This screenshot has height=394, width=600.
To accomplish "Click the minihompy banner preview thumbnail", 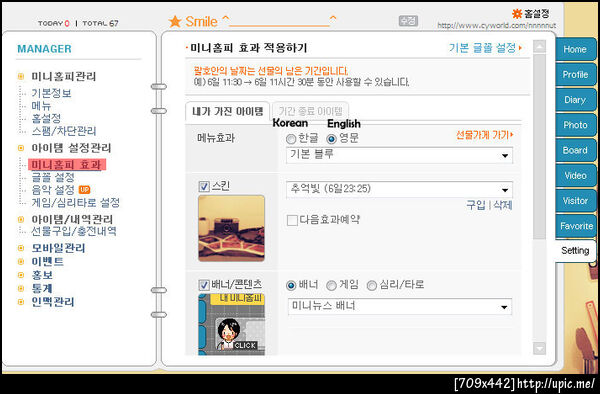I will click(232, 324).
